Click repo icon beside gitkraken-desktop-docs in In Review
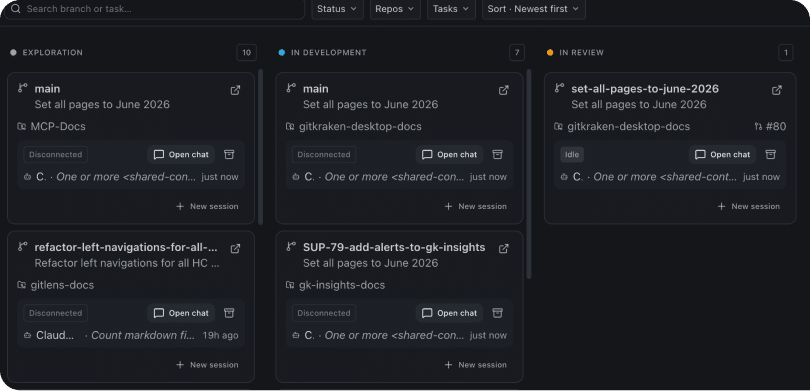Image resolution: width=810 pixels, height=391 pixels. [558, 127]
